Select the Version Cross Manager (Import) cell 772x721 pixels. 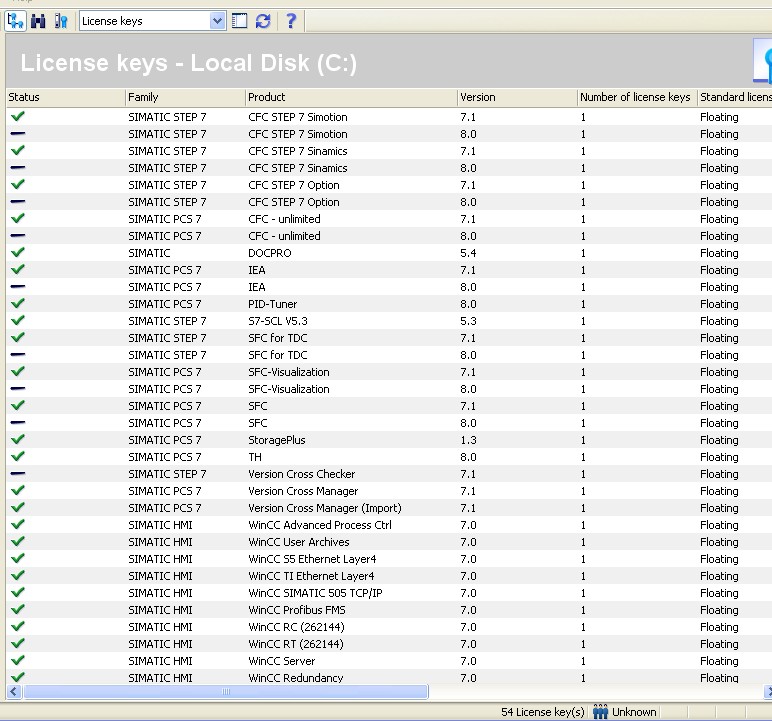325,508
